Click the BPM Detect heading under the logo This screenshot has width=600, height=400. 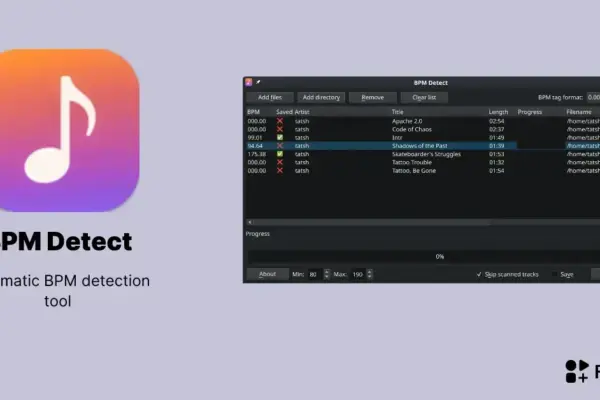(65, 241)
